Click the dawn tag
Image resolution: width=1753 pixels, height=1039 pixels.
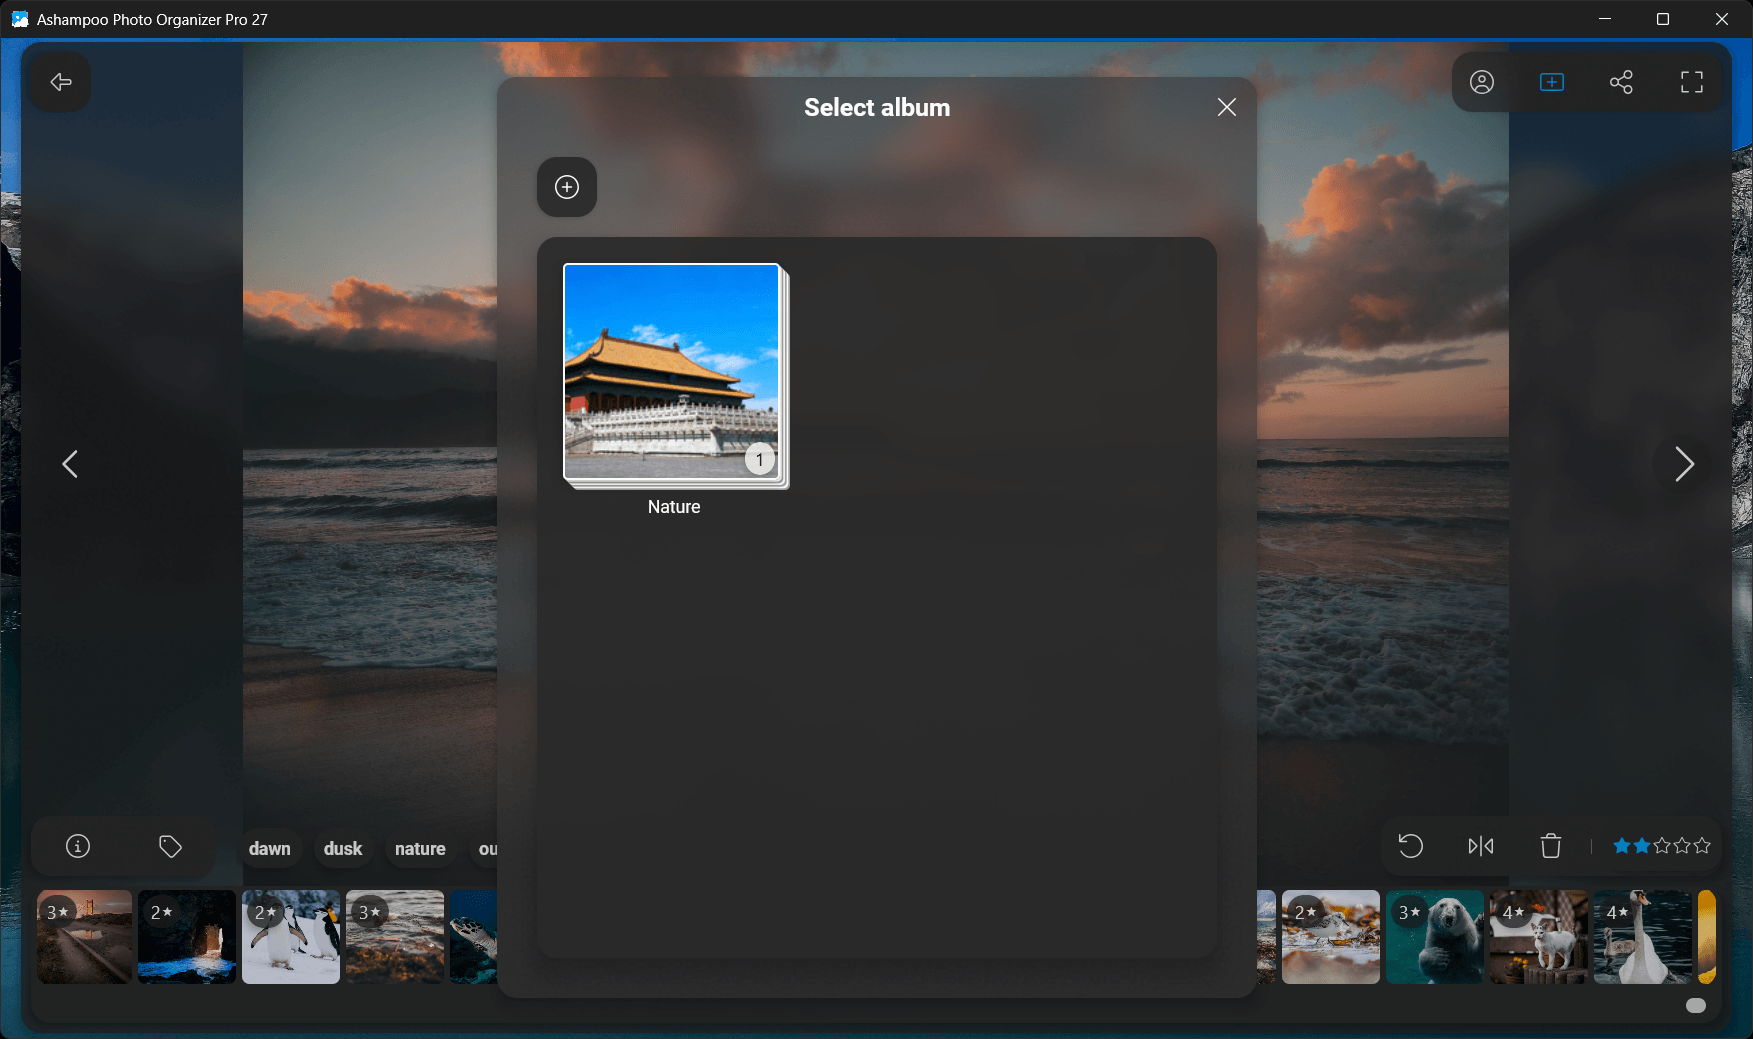(270, 849)
